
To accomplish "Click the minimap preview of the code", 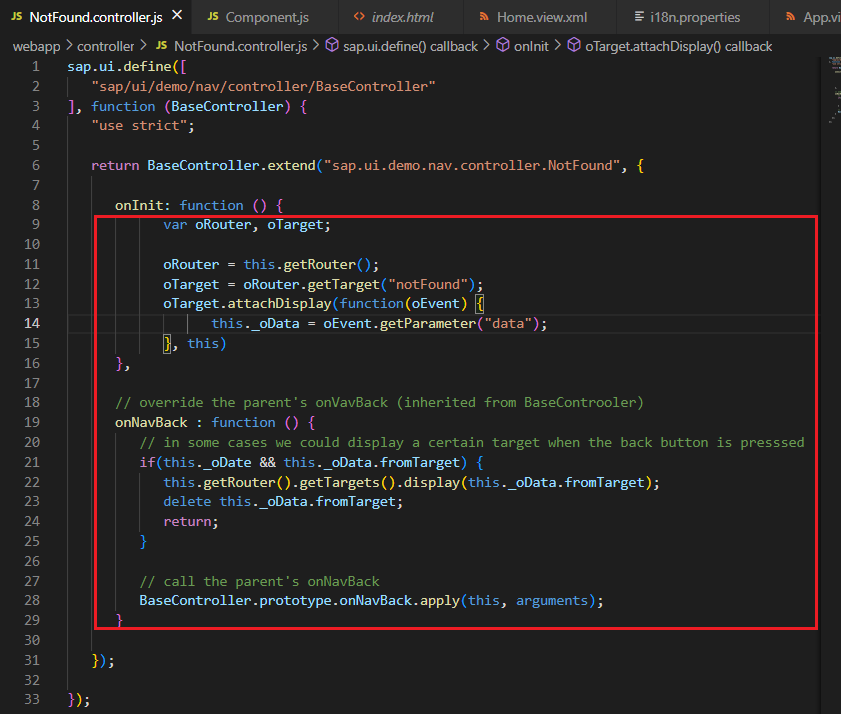I will pyautogui.click(x=834, y=90).
